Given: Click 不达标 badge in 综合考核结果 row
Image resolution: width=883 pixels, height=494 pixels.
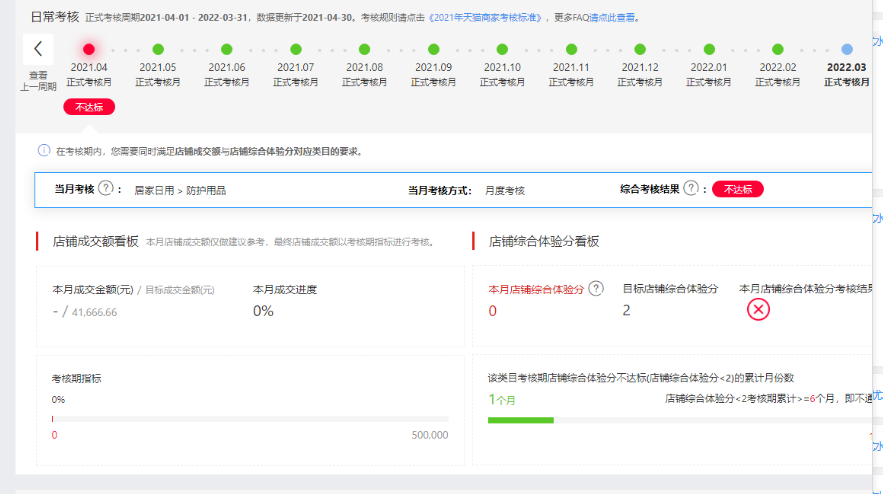Looking at the screenshot, I should (738, 189).
